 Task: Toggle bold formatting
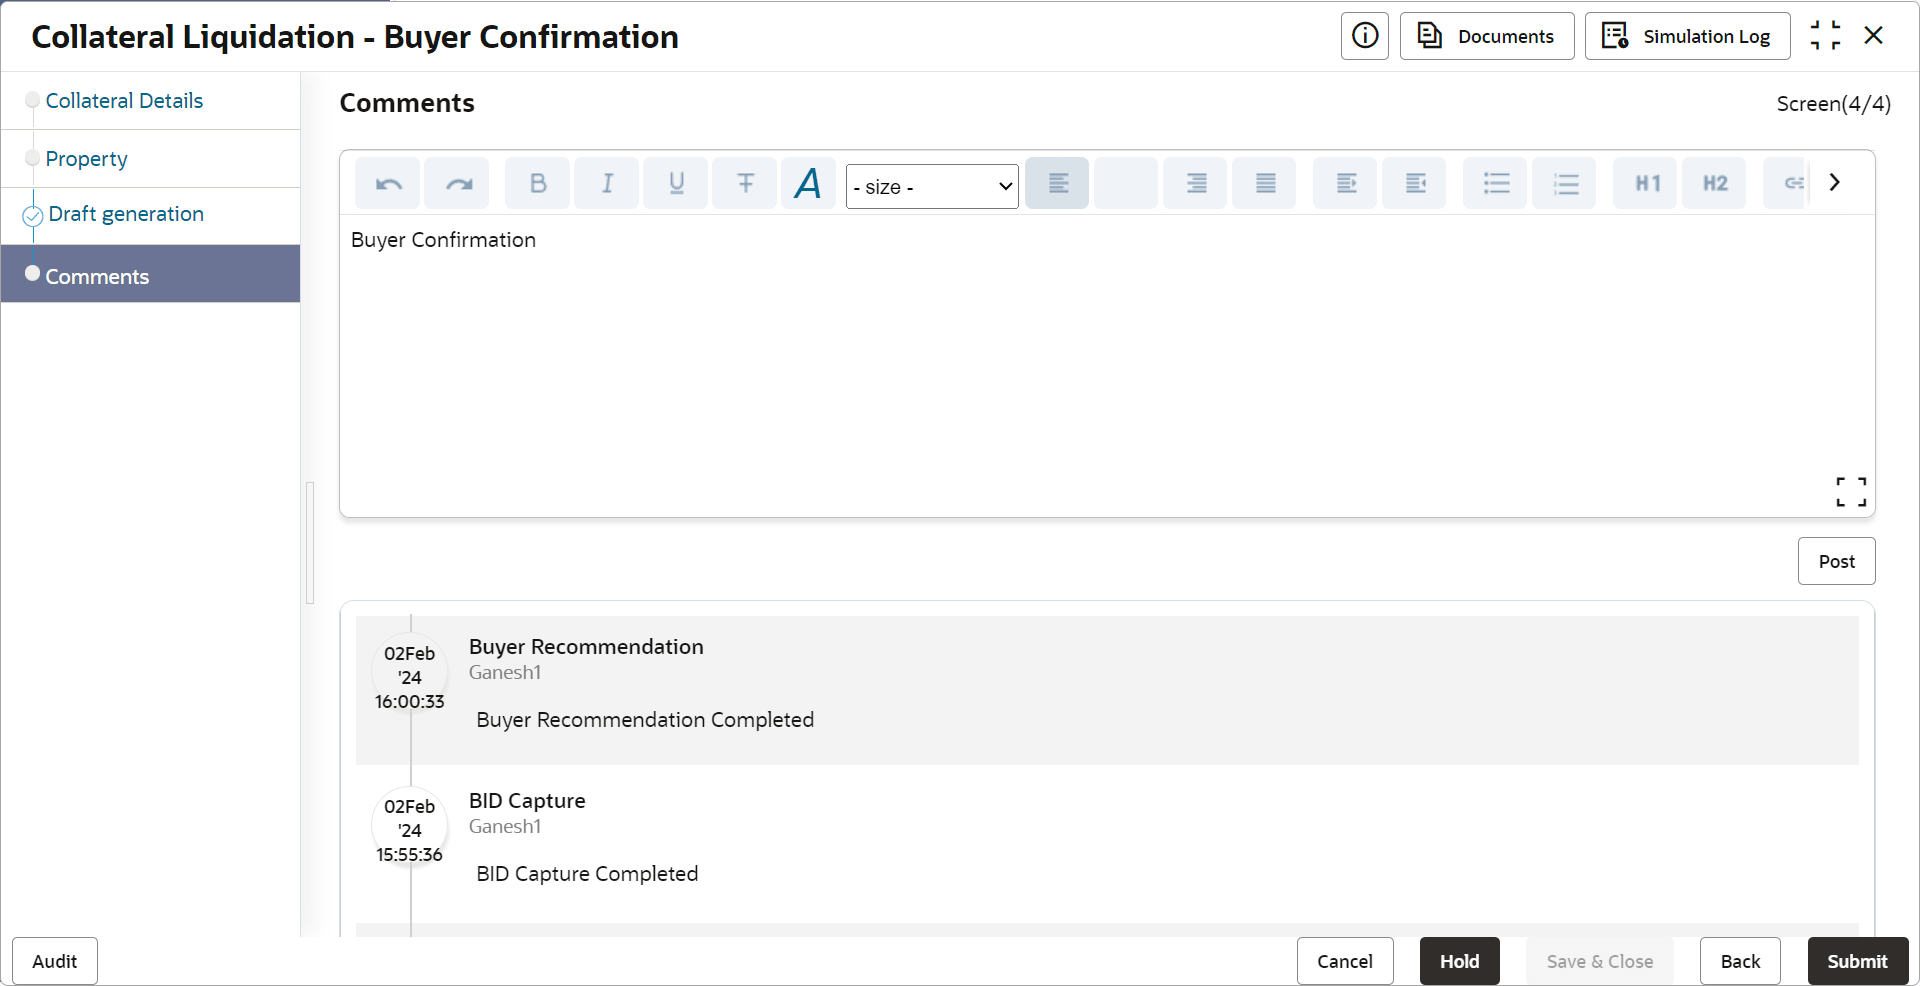[x=538, y=183]
